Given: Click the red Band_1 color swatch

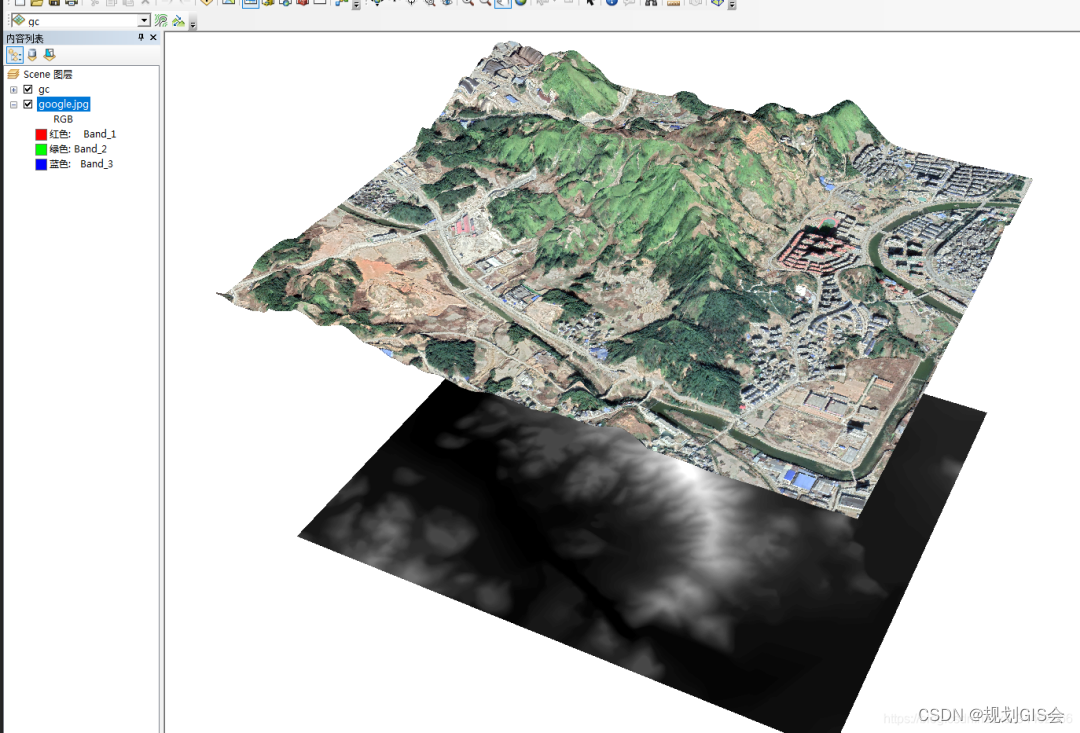Looking at the screenshot, I should coord(39,133).
